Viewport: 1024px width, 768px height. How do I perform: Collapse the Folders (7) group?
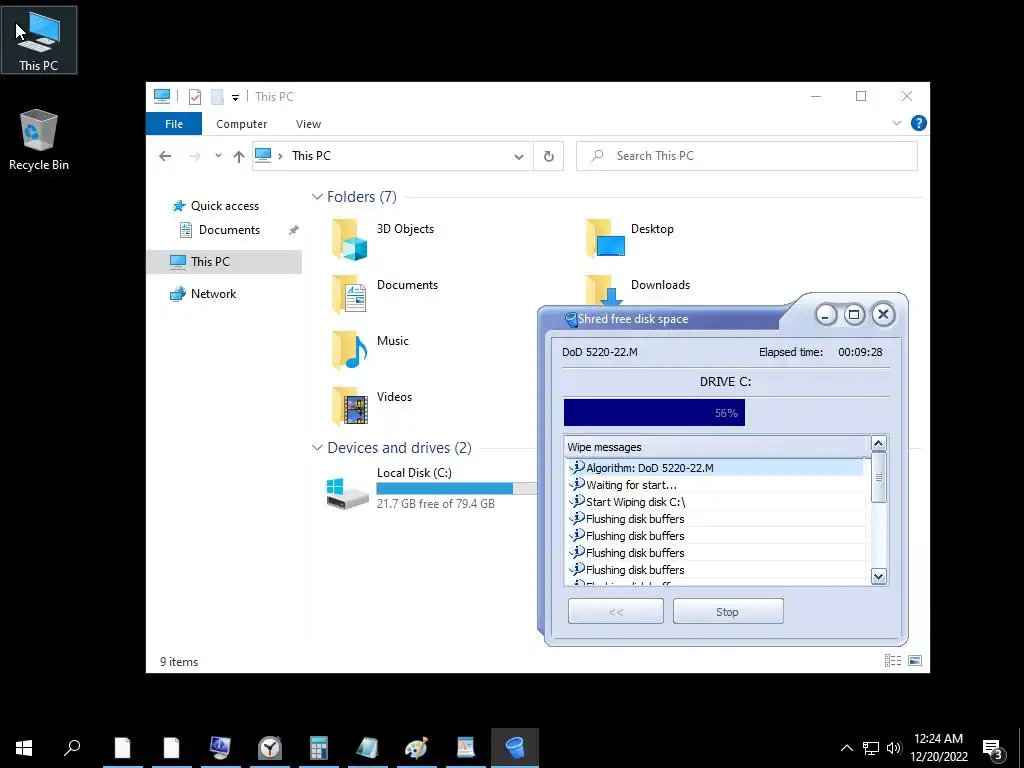(x=317, y=197)
